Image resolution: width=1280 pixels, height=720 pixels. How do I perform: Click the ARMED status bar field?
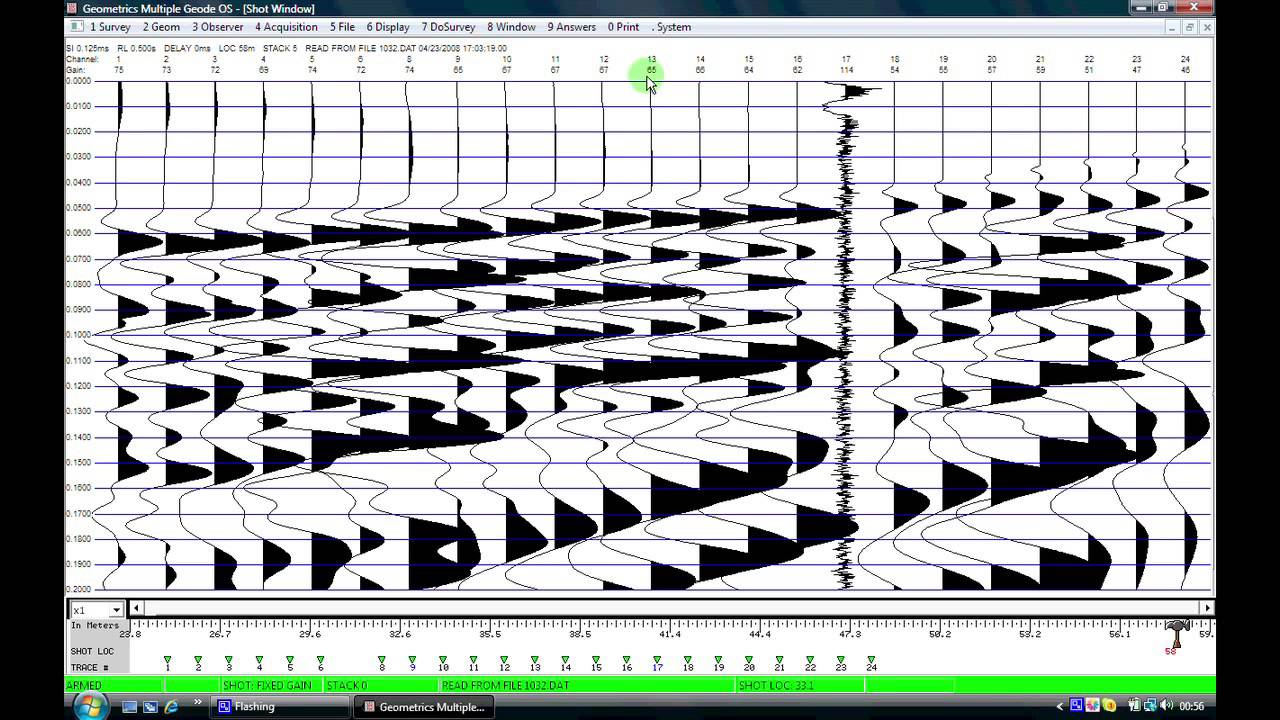coord(113,685)
